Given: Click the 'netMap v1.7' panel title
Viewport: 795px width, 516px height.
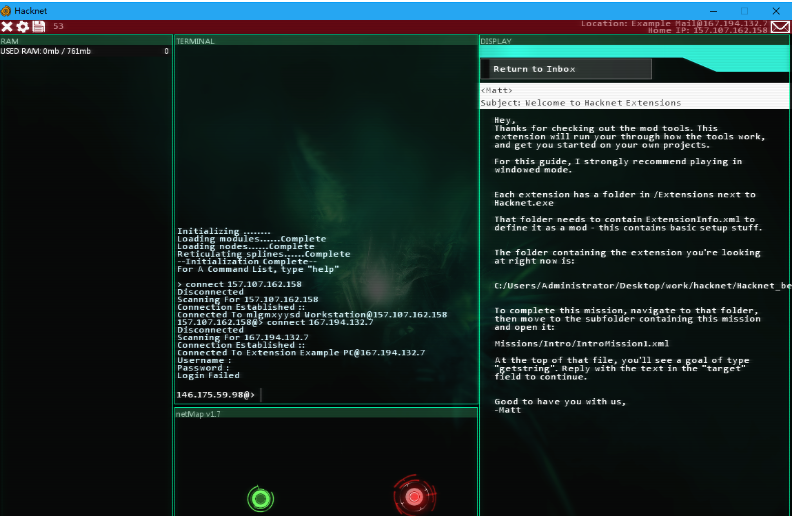Looking at the screenshot, I should [x=198, y=414].
